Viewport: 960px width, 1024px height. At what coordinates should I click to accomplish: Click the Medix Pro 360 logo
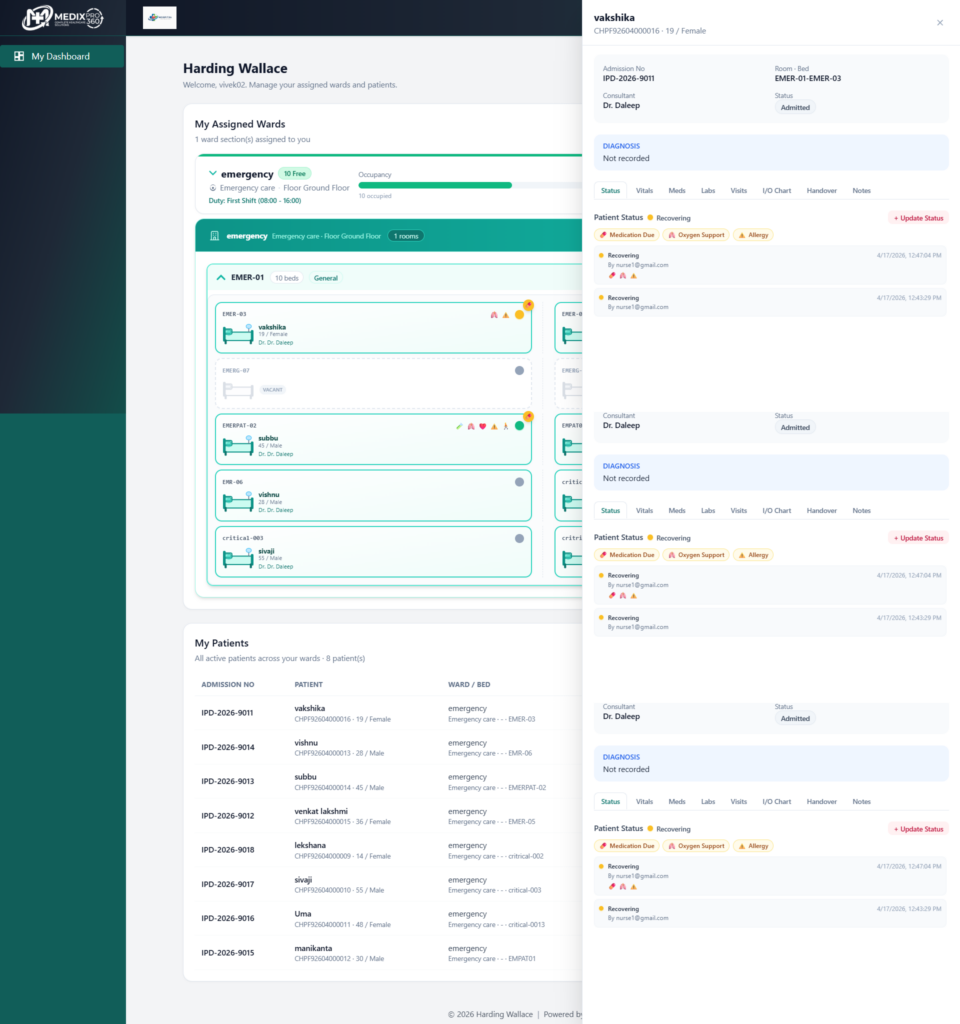[63, 18]
